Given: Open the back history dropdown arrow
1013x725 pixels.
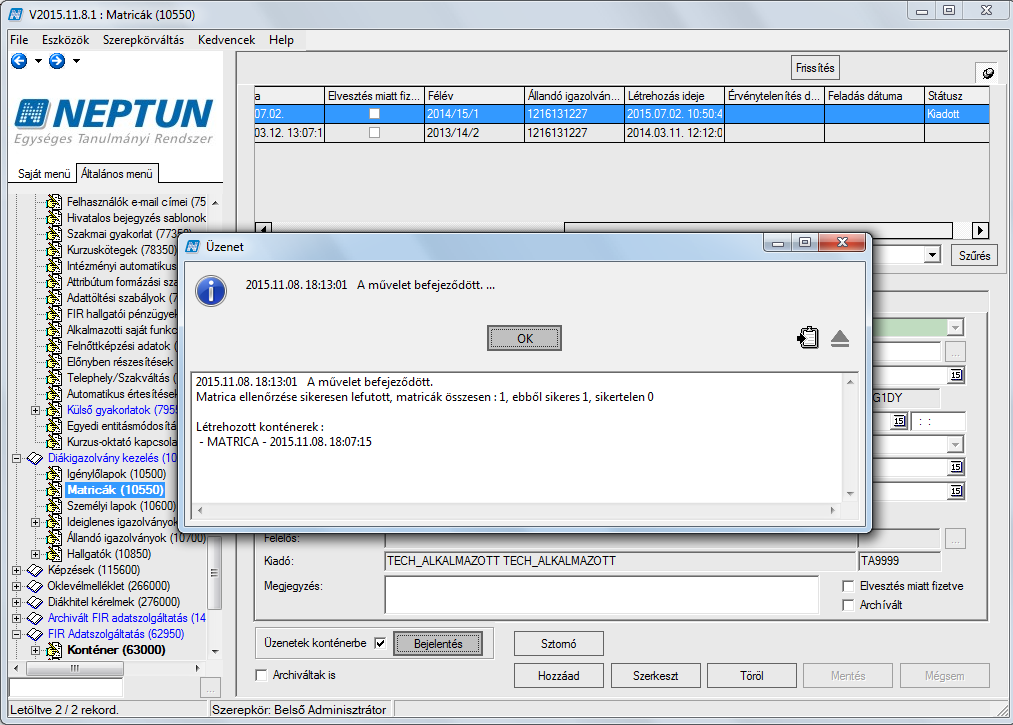Looking at the screenshot, I should pyautogui.click(x=38, y=61).
